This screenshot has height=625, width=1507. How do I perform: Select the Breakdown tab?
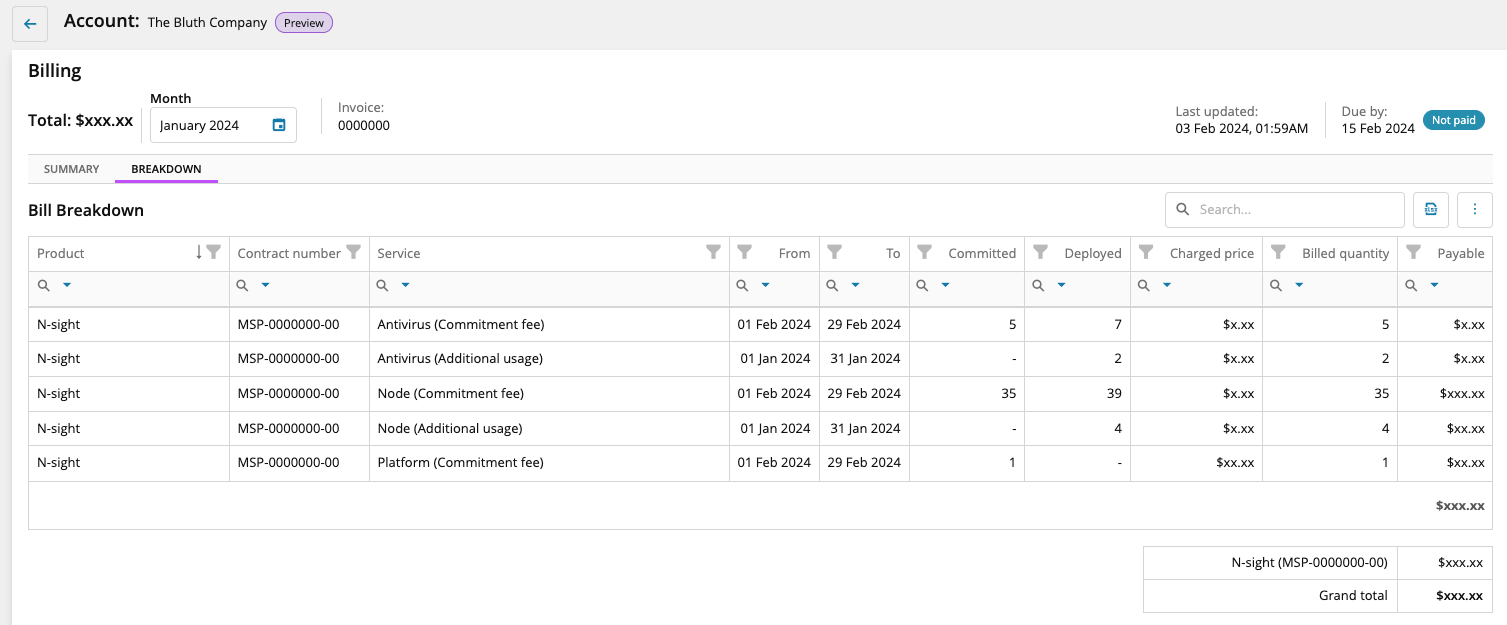166,169
